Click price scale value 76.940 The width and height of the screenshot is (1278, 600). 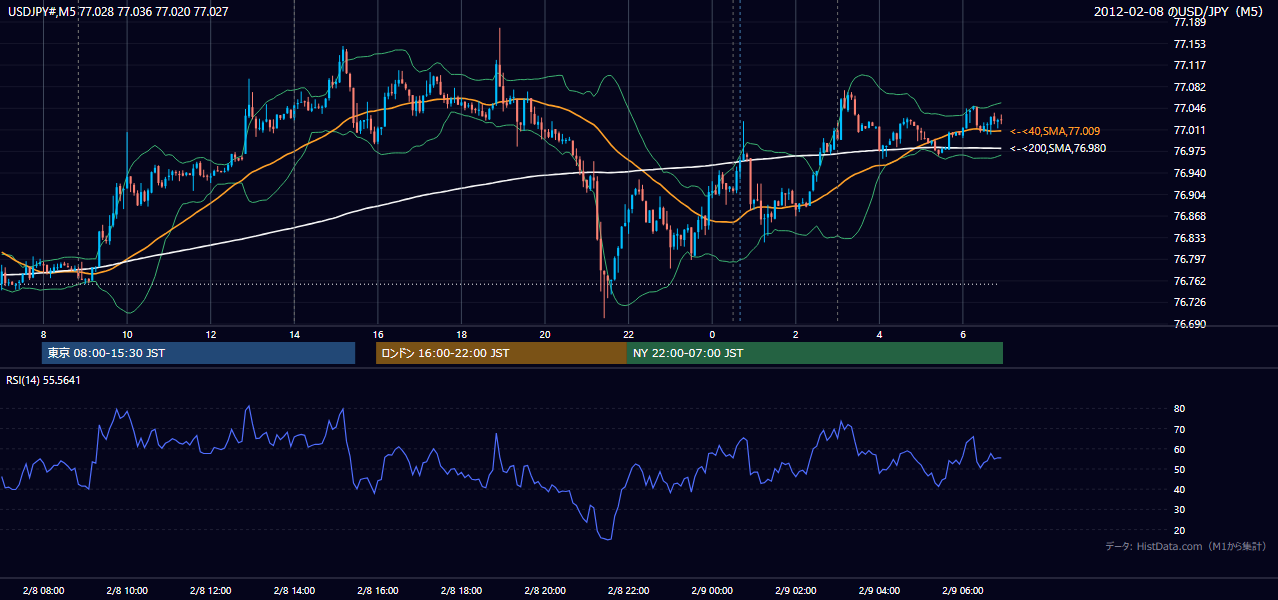click(x=1190, y=173)
